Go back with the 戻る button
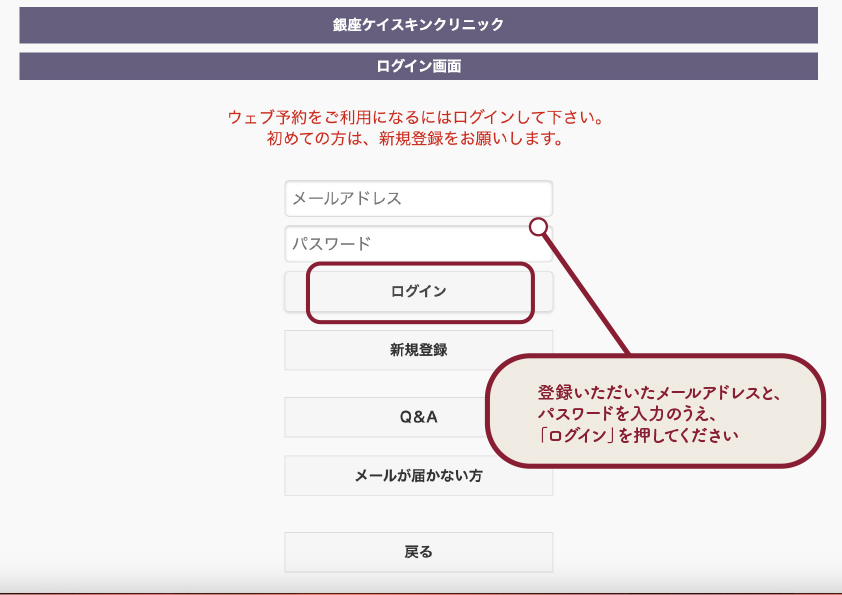The image size is (842, 595). coord(418,552)
